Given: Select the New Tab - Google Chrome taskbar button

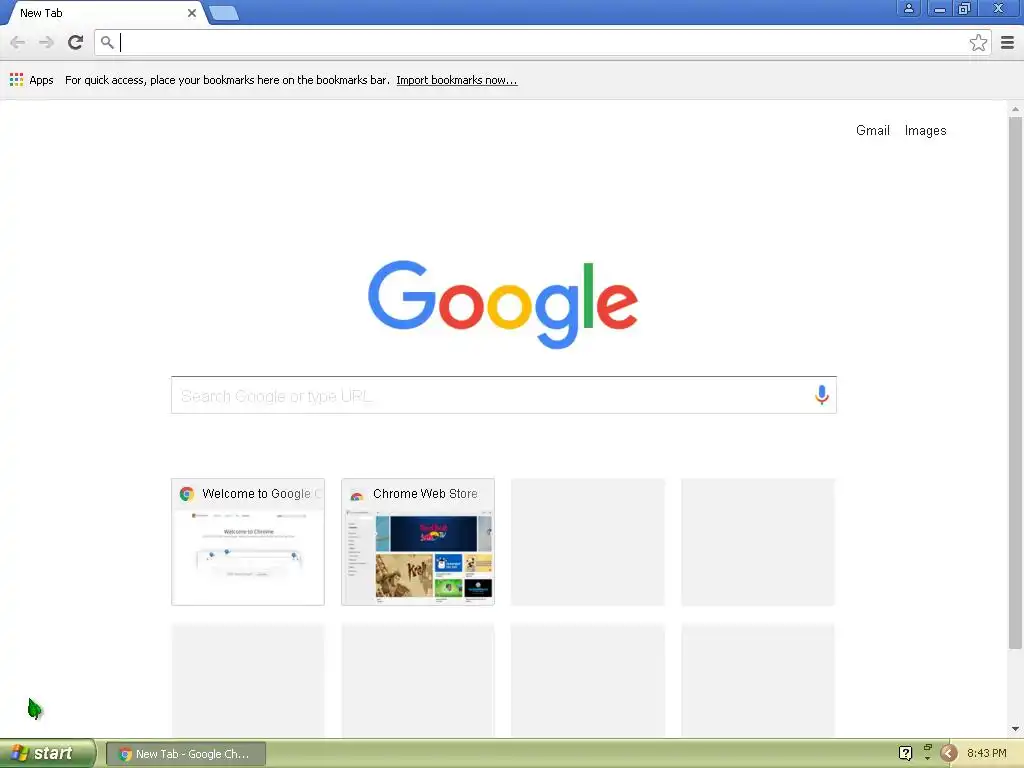Looking at the screenshot, I should point(186,754).
